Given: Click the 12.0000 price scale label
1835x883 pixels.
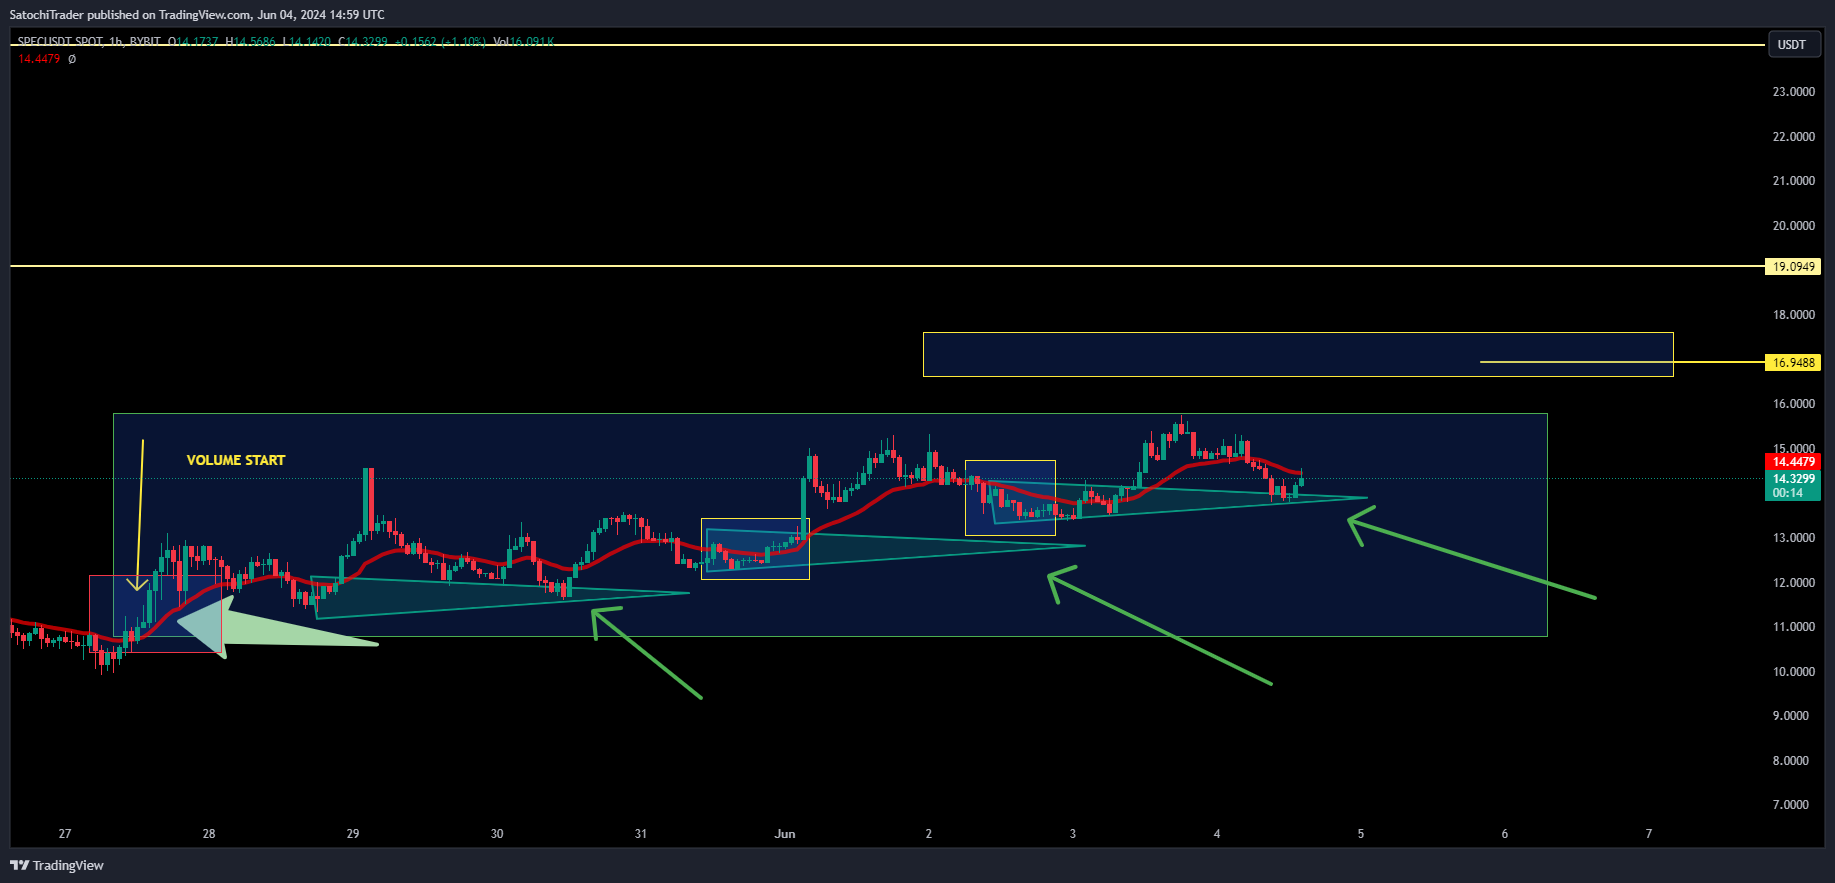Looking at the screenshot, I should click(x=1794, y=582).
